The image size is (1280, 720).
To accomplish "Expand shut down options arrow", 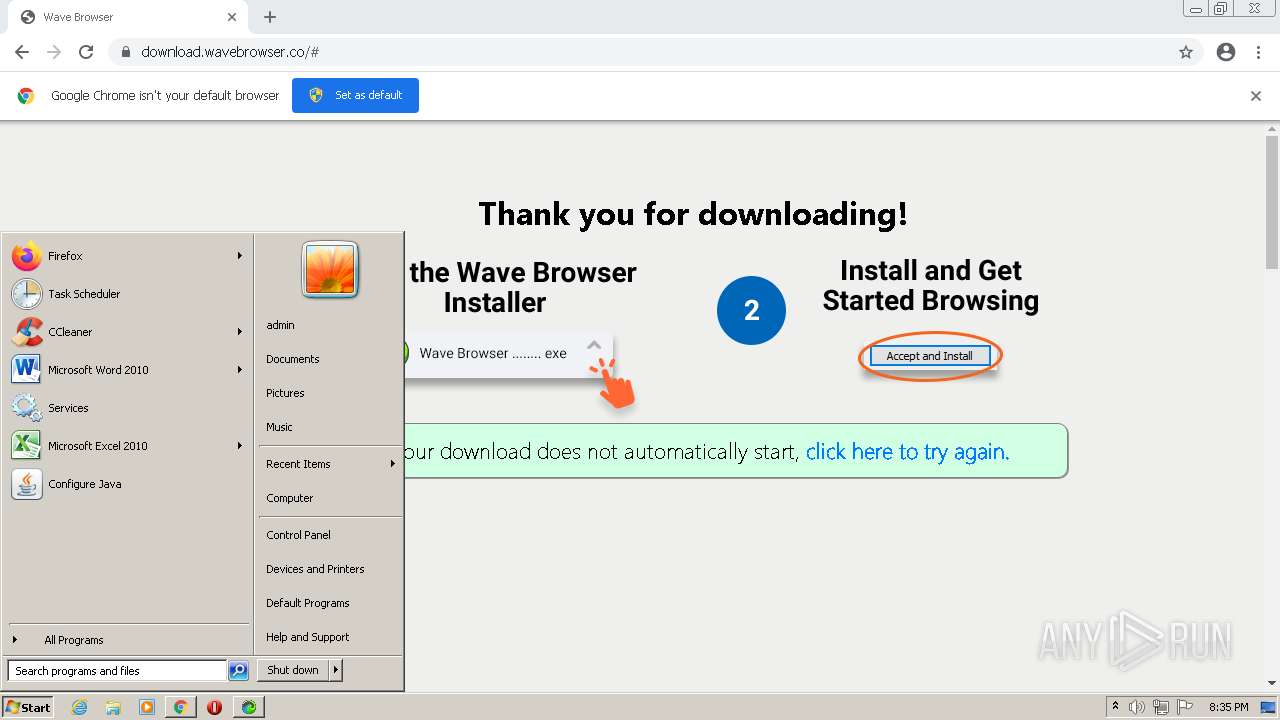I will 336,670.
